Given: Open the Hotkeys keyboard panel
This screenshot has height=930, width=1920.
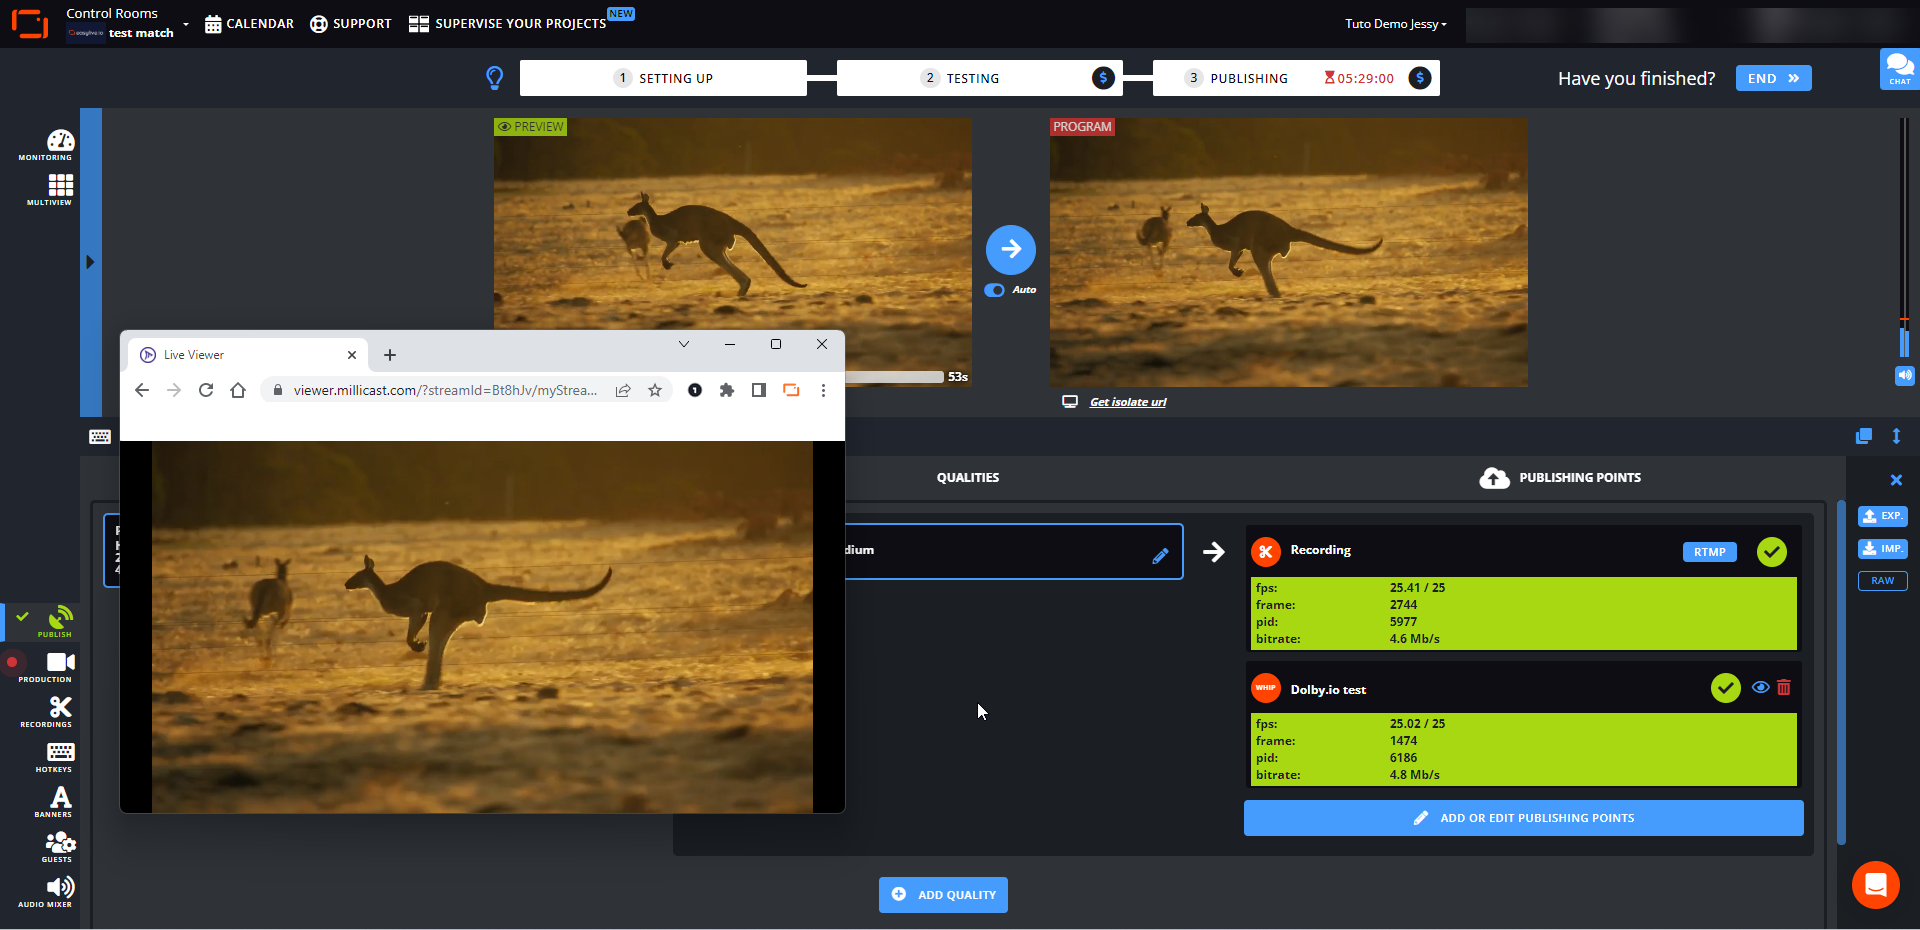Looking at the screenshot, I should [59, 755].
